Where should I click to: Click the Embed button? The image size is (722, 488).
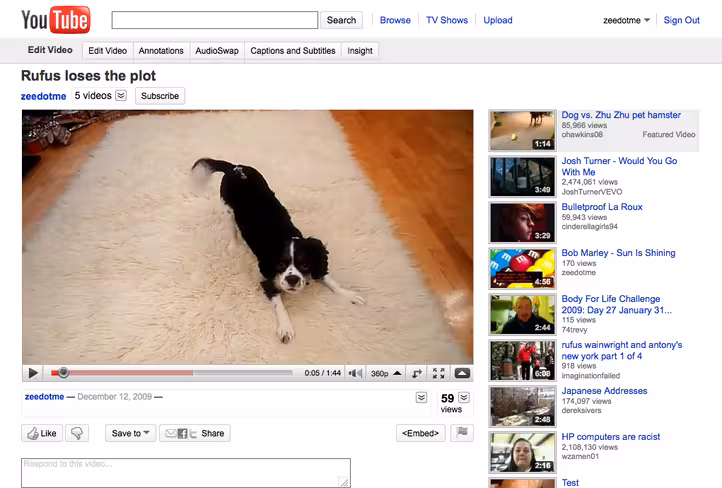(420, 433)
